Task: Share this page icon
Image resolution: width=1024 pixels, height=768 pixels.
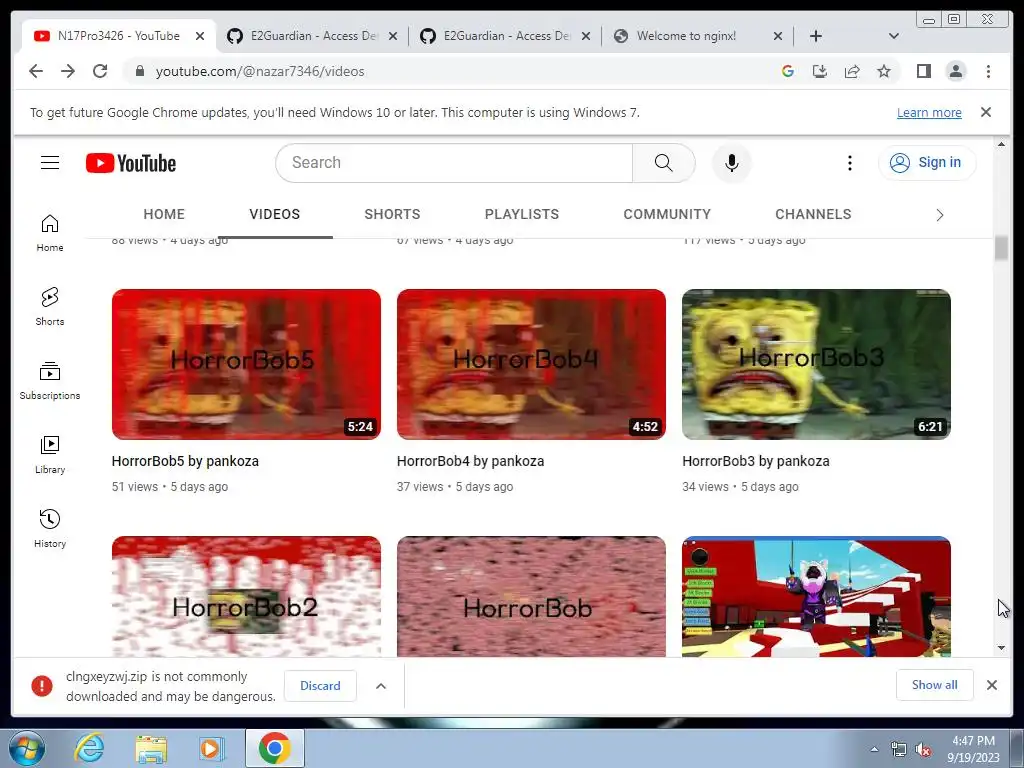Action: pyautogui.click(x=852, y=71)
